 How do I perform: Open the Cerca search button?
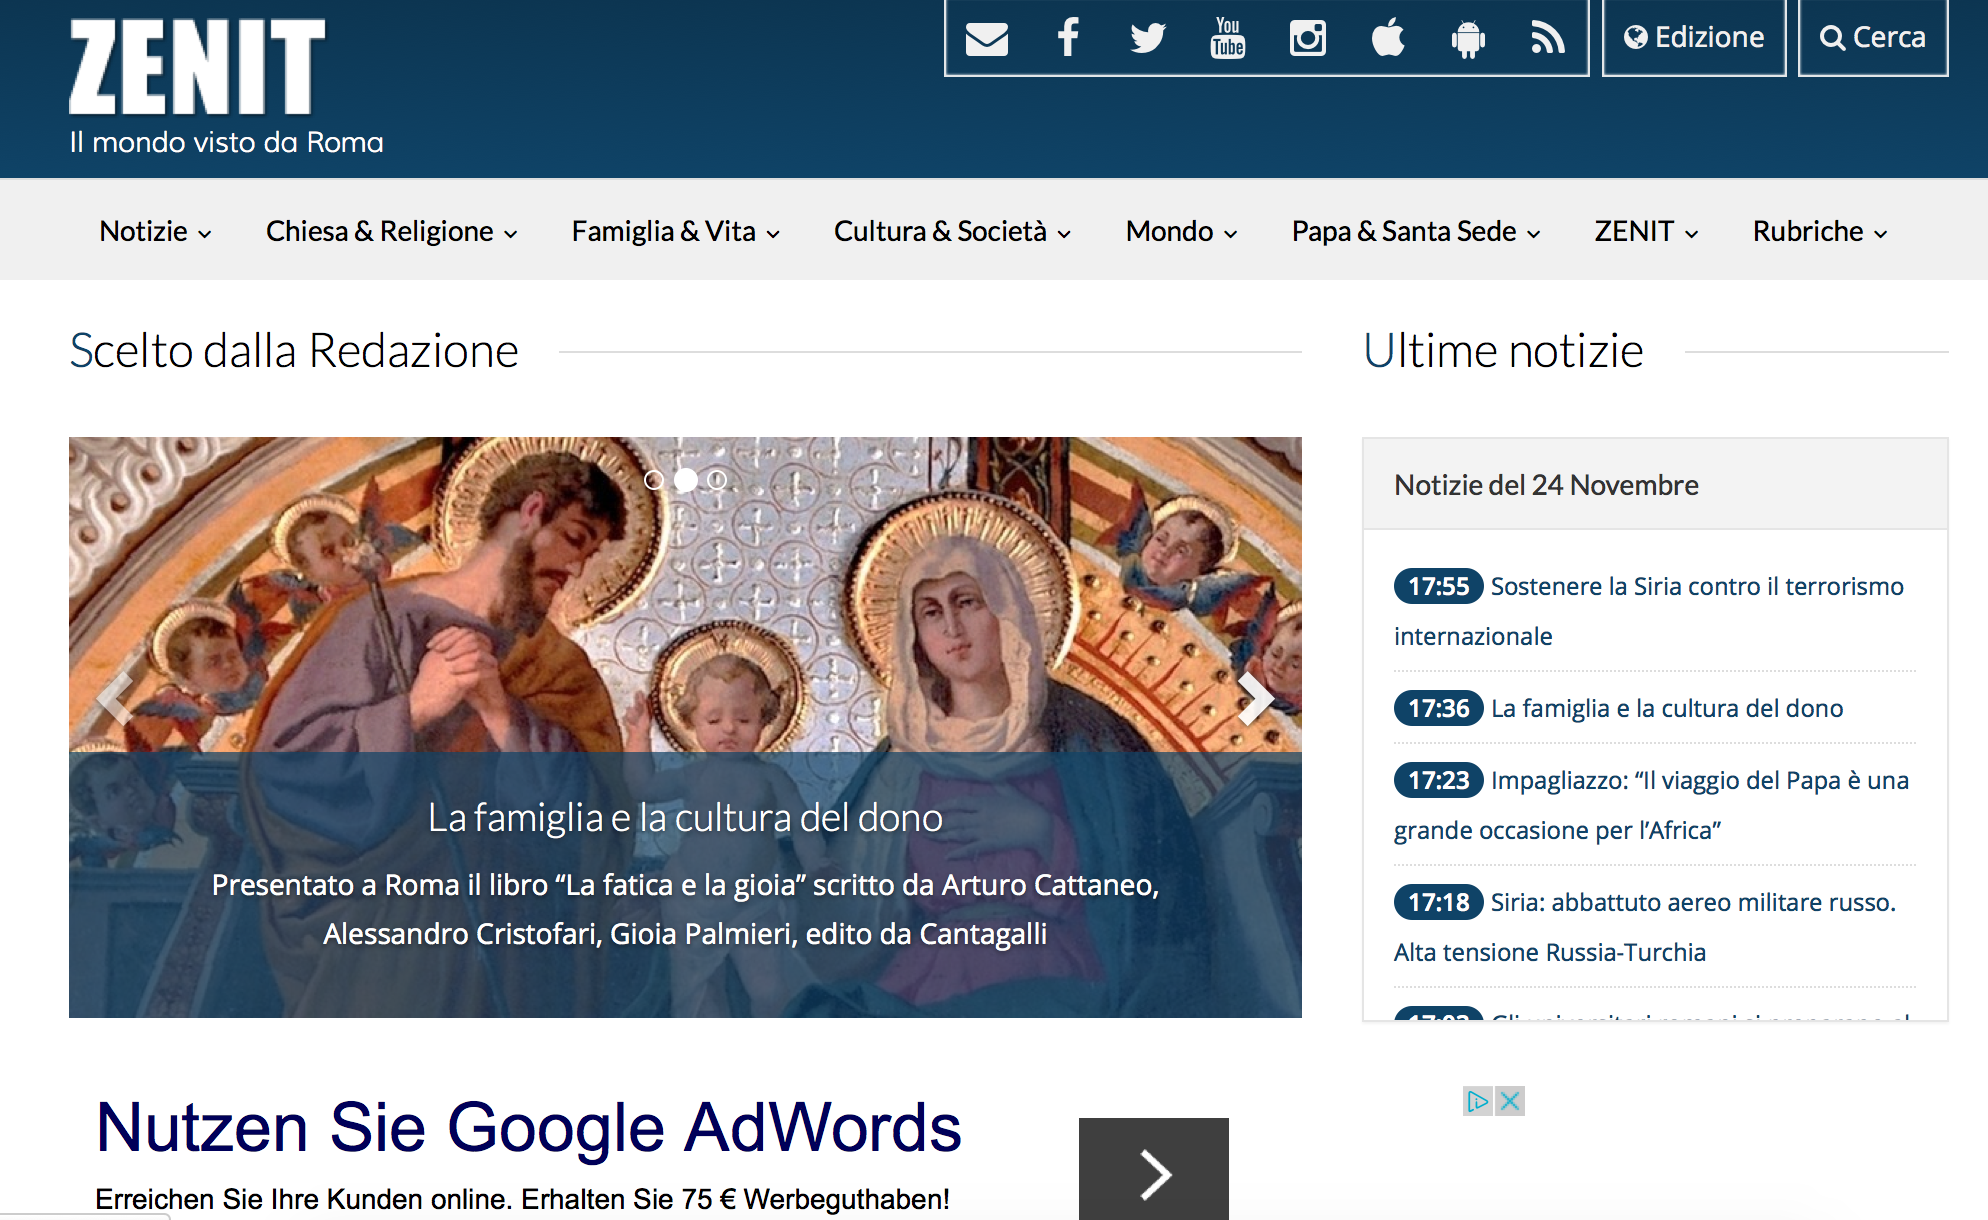click(1873, 38)
